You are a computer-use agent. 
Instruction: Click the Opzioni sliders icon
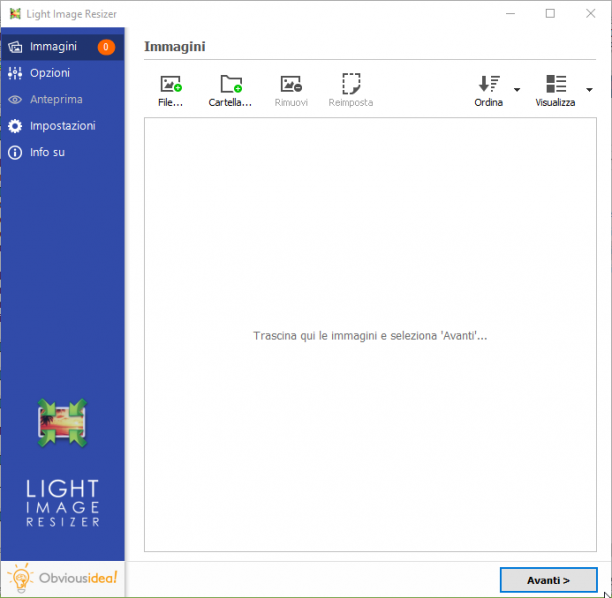15,73
